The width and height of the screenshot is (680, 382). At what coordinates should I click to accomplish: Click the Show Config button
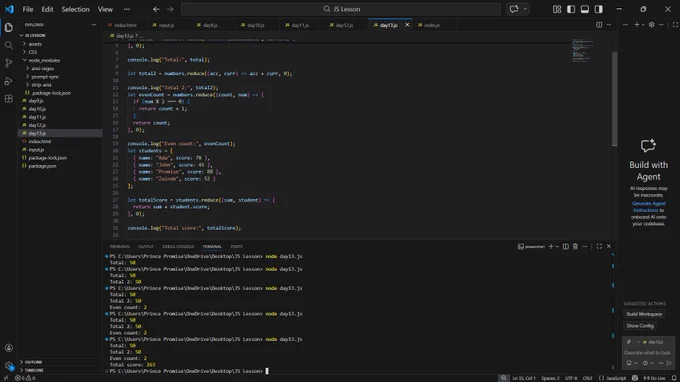tap(640, 326)
